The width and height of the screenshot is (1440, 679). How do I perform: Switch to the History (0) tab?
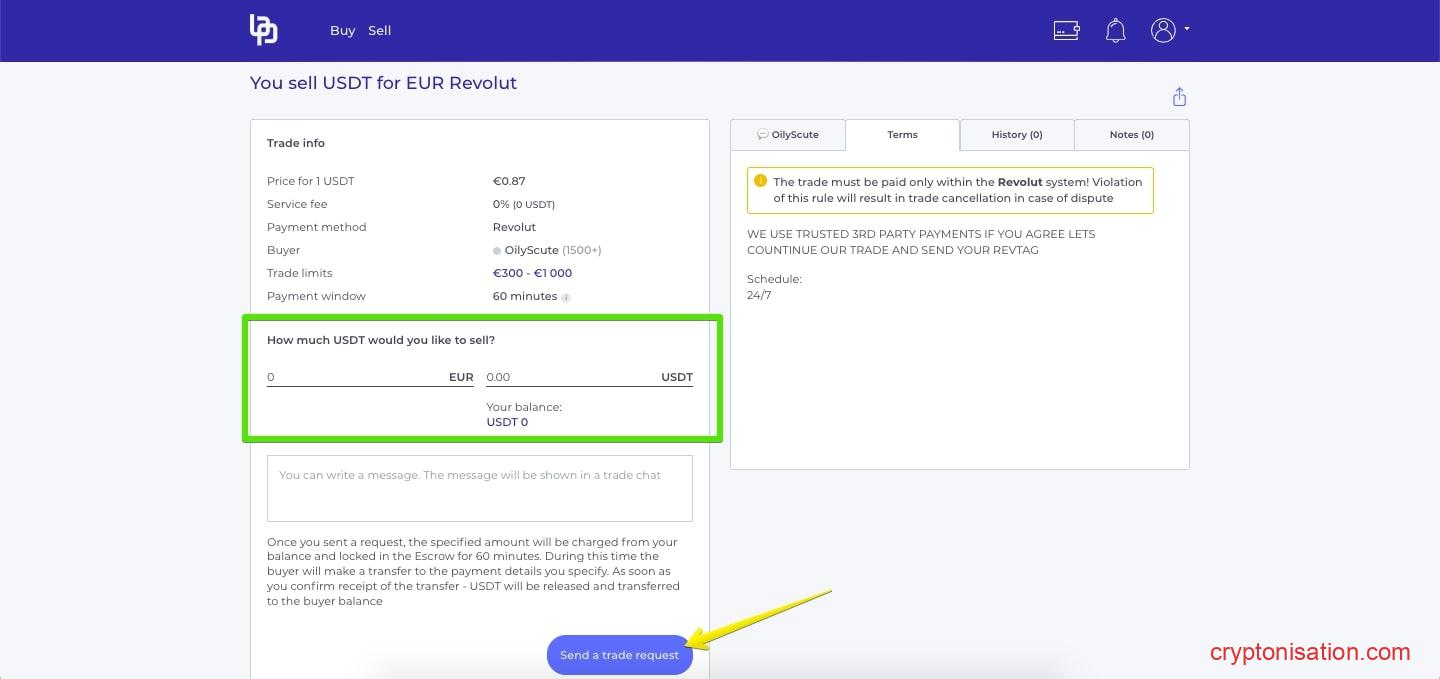coord(1016,135)
